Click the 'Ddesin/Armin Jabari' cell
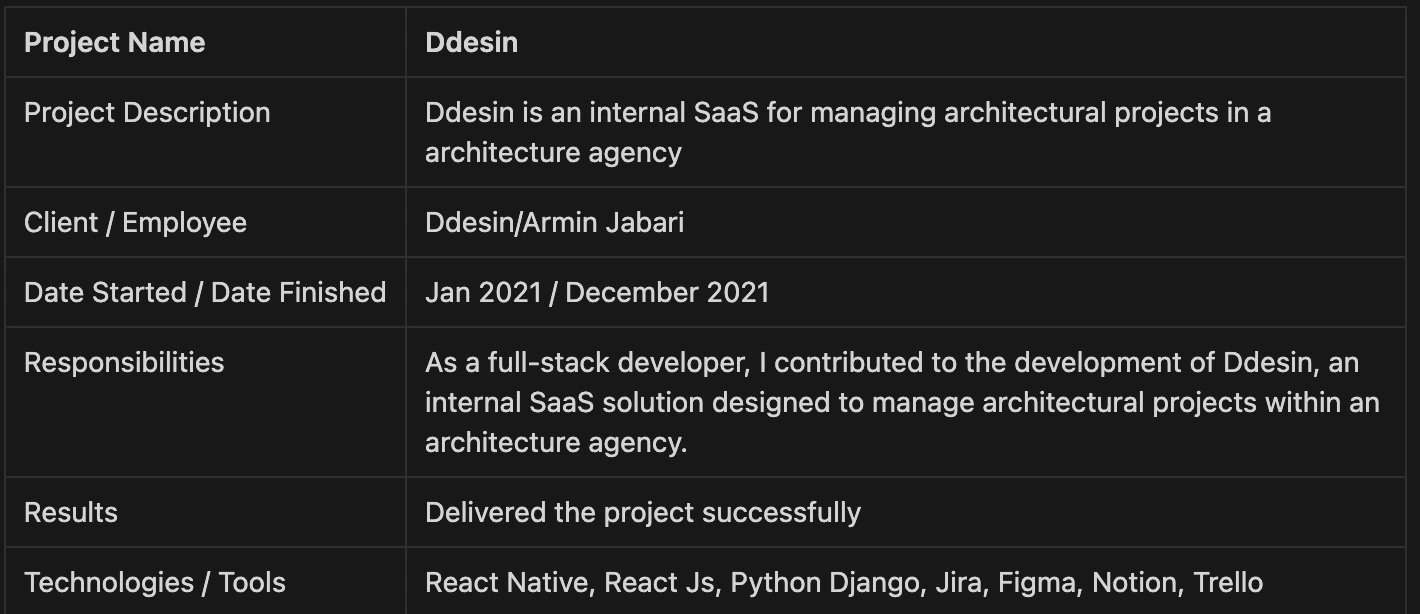The height and width of the screenshot is (614, 1420). (554, 222)
